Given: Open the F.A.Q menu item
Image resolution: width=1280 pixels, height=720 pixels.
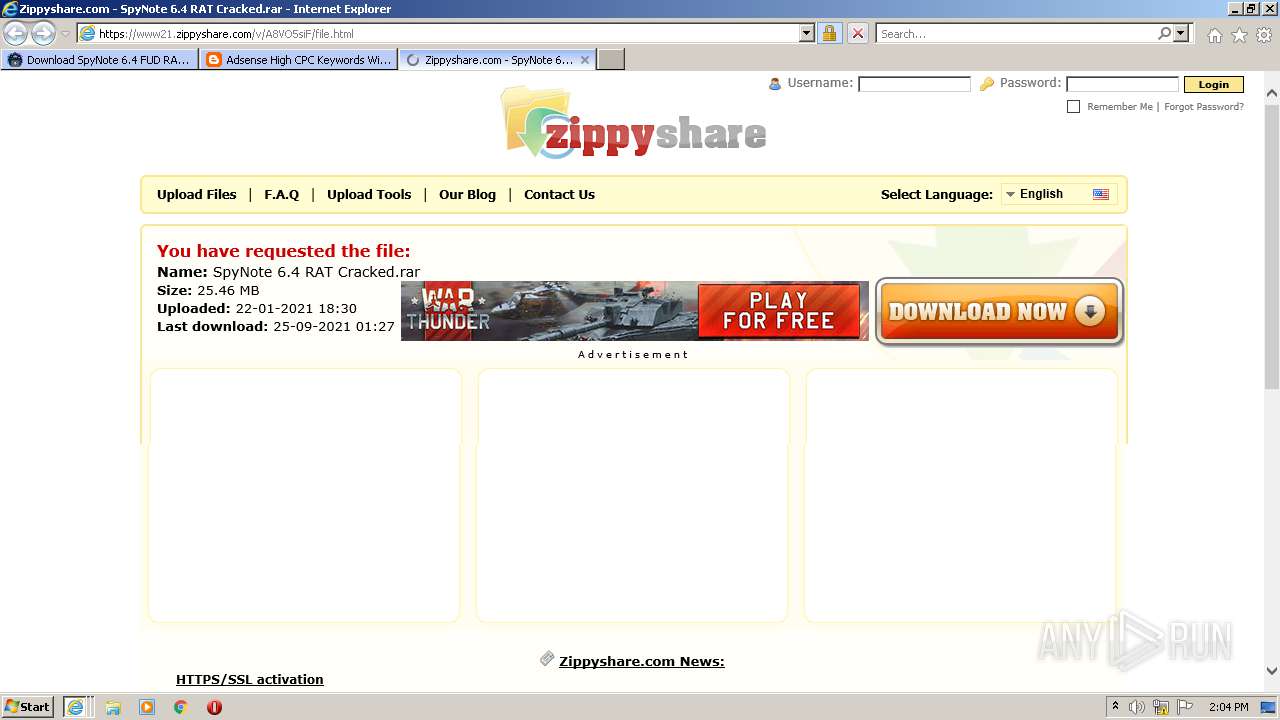Looking at the screenshot, I should click(x=281, y=194).
